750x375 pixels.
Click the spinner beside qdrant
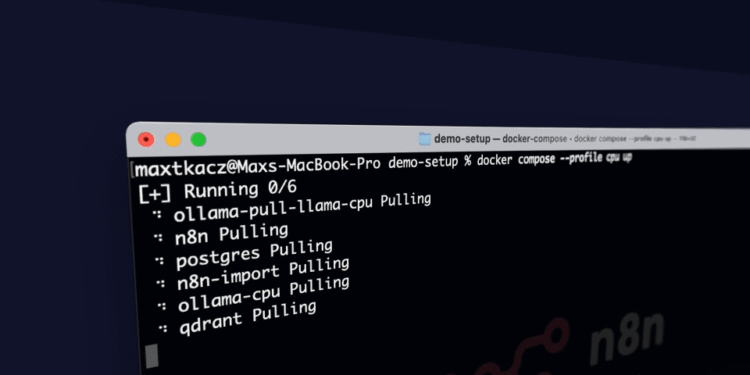(x=163, y=328)
